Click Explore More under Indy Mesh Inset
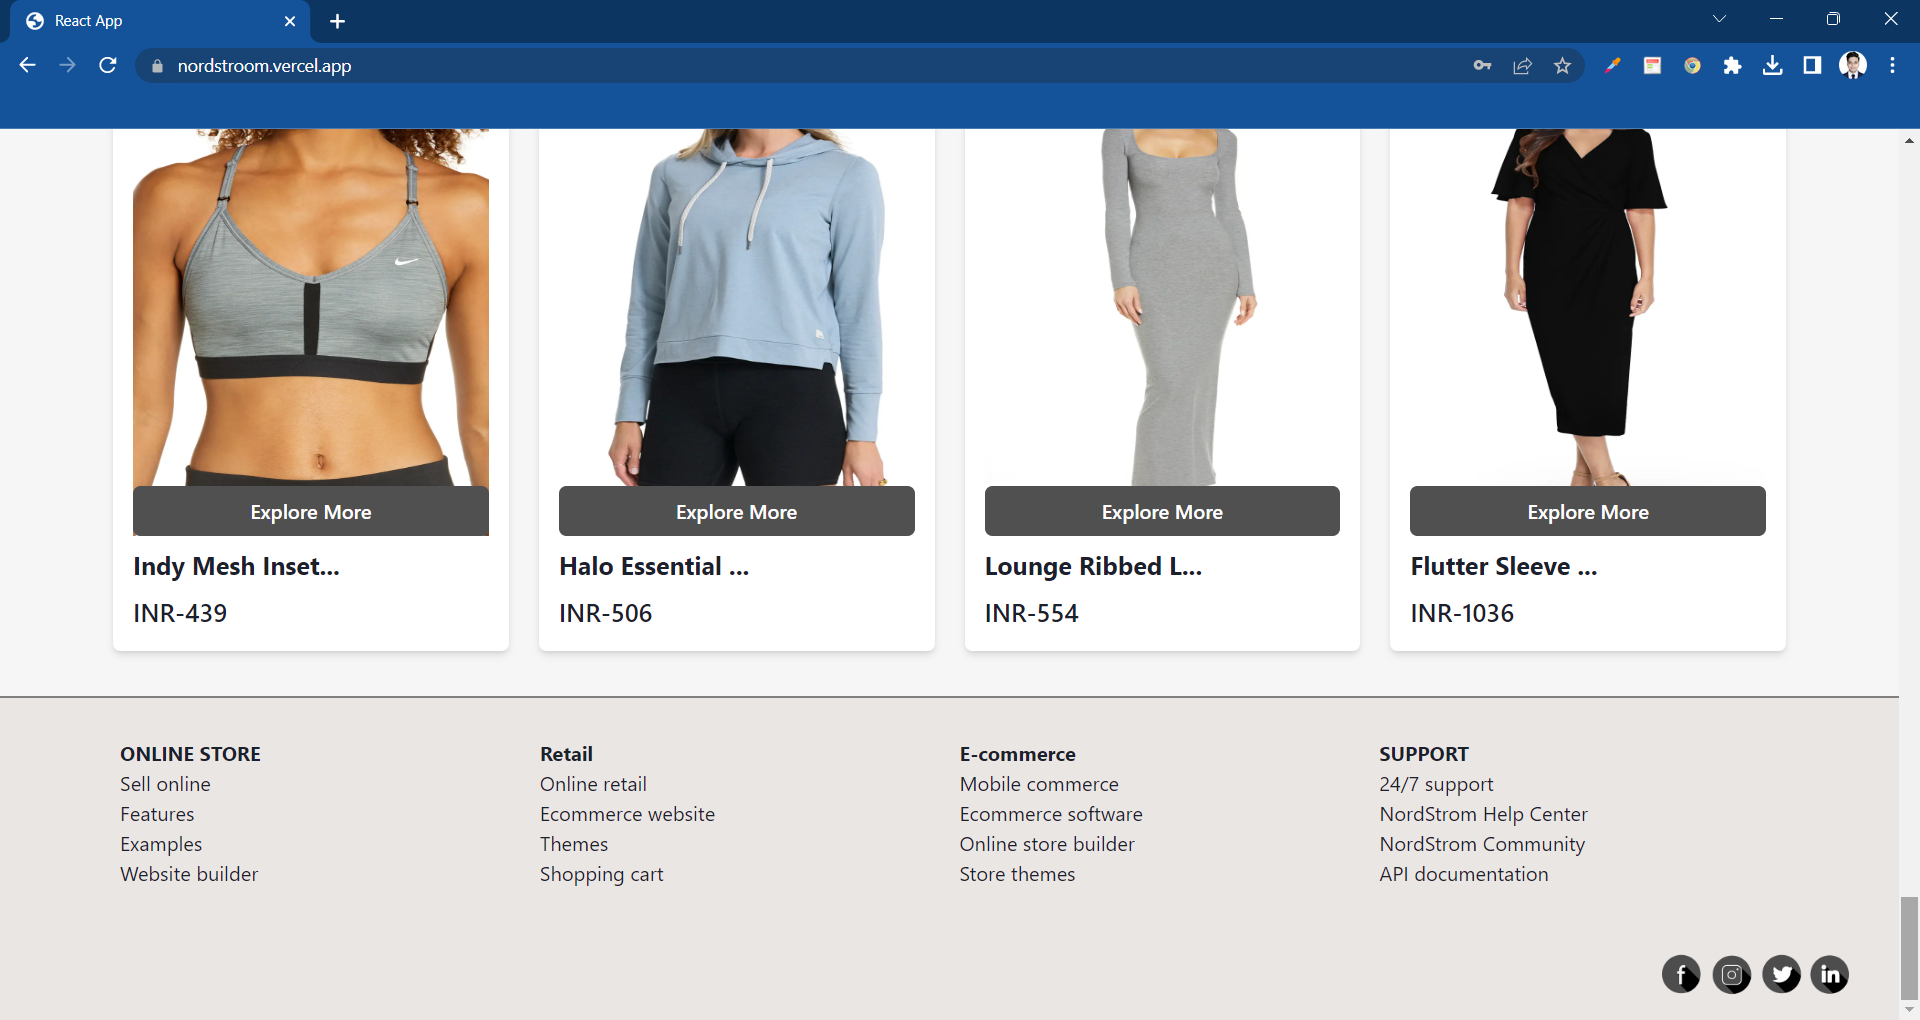The image size is (1920, 1020). click(x=311, y=512)
